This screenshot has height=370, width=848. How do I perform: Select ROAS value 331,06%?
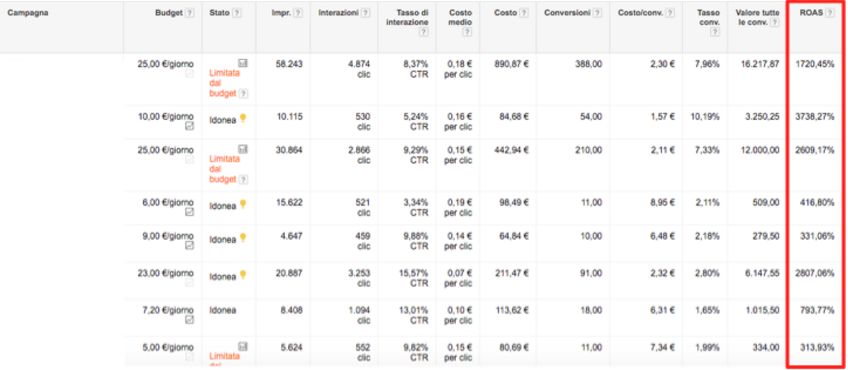[817, 236]
